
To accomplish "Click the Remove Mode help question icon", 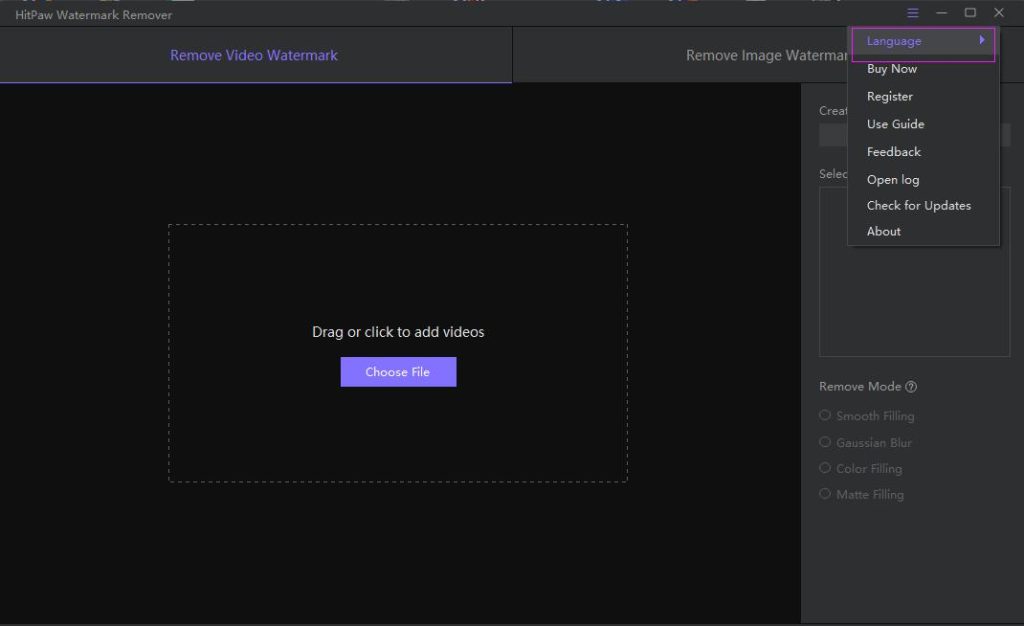I will click(x=911, y=387).
